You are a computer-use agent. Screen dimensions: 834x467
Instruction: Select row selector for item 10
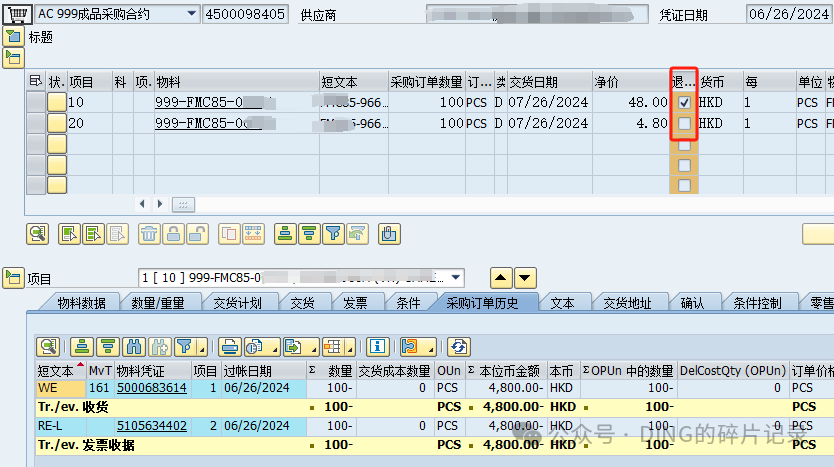pos(36,102)
